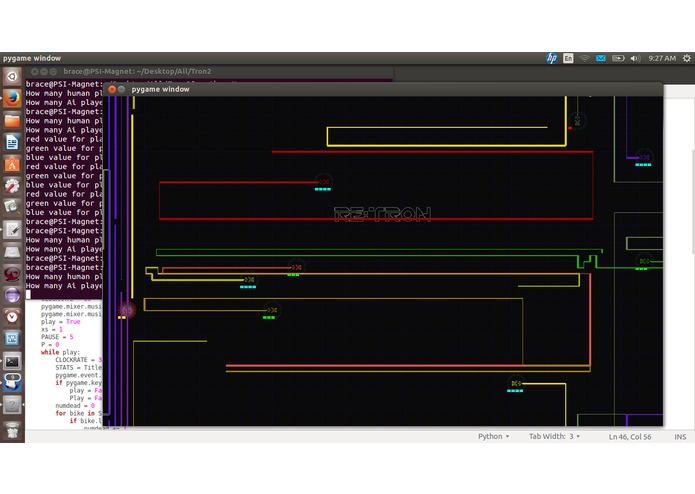Open System Settings wrench-and-gear dock icon
Image resolution: width=695 pixels, height=494 pixels.
(x=12, y=186)
